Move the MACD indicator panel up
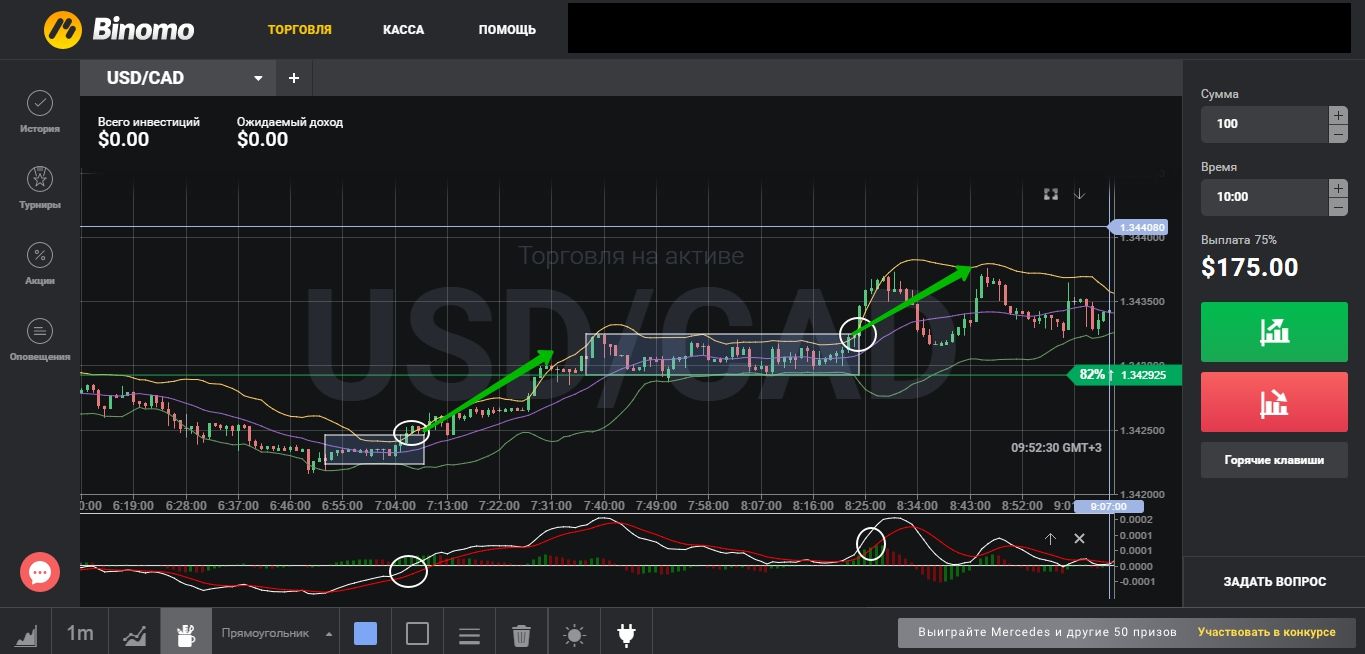 point(1050,539)
